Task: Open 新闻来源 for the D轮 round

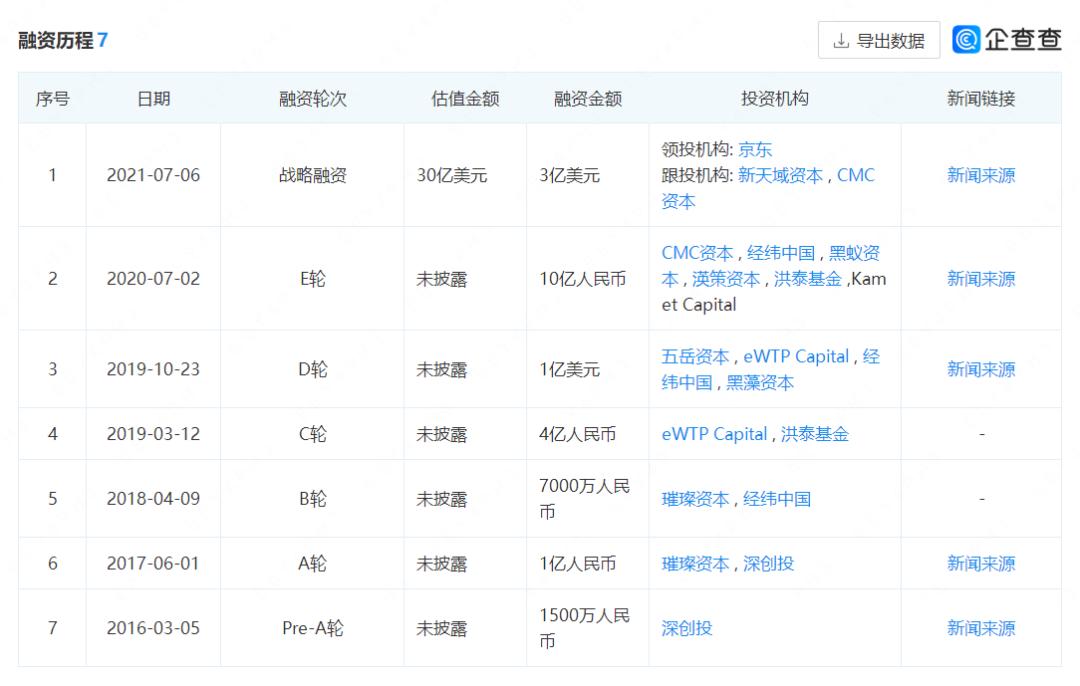Action: click(981, 369)
